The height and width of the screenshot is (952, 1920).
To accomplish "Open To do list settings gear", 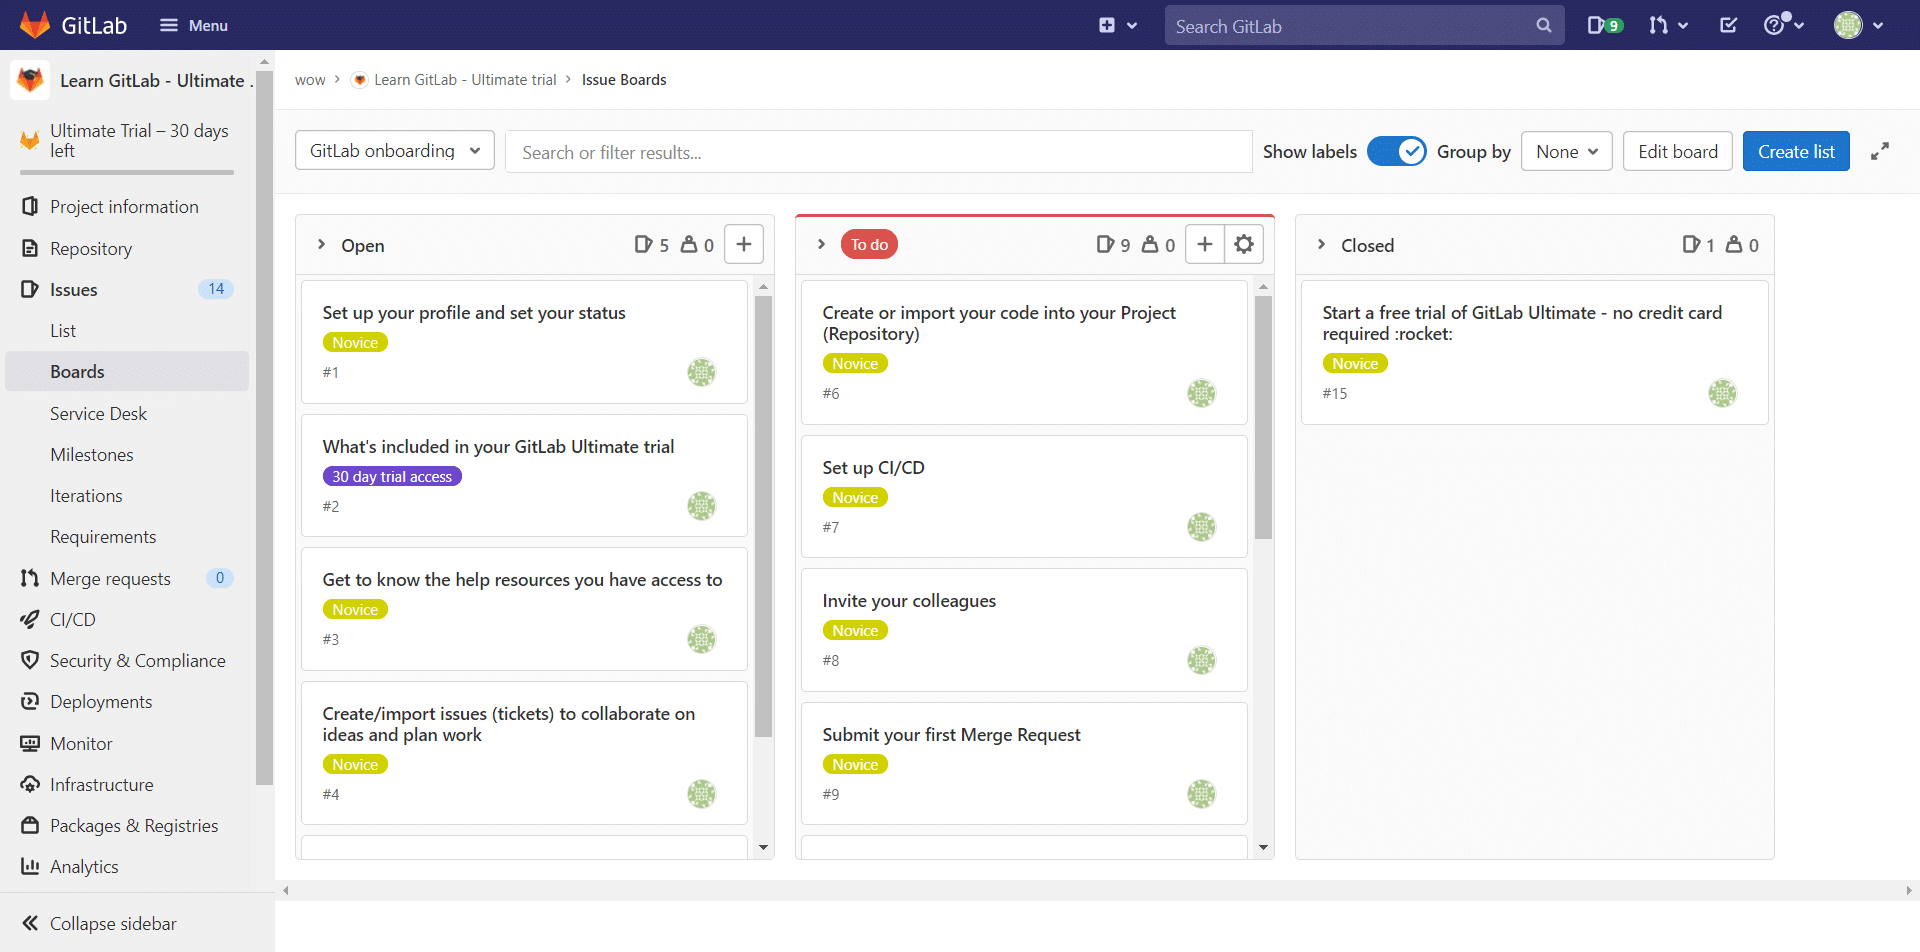I will (1244, 244).
